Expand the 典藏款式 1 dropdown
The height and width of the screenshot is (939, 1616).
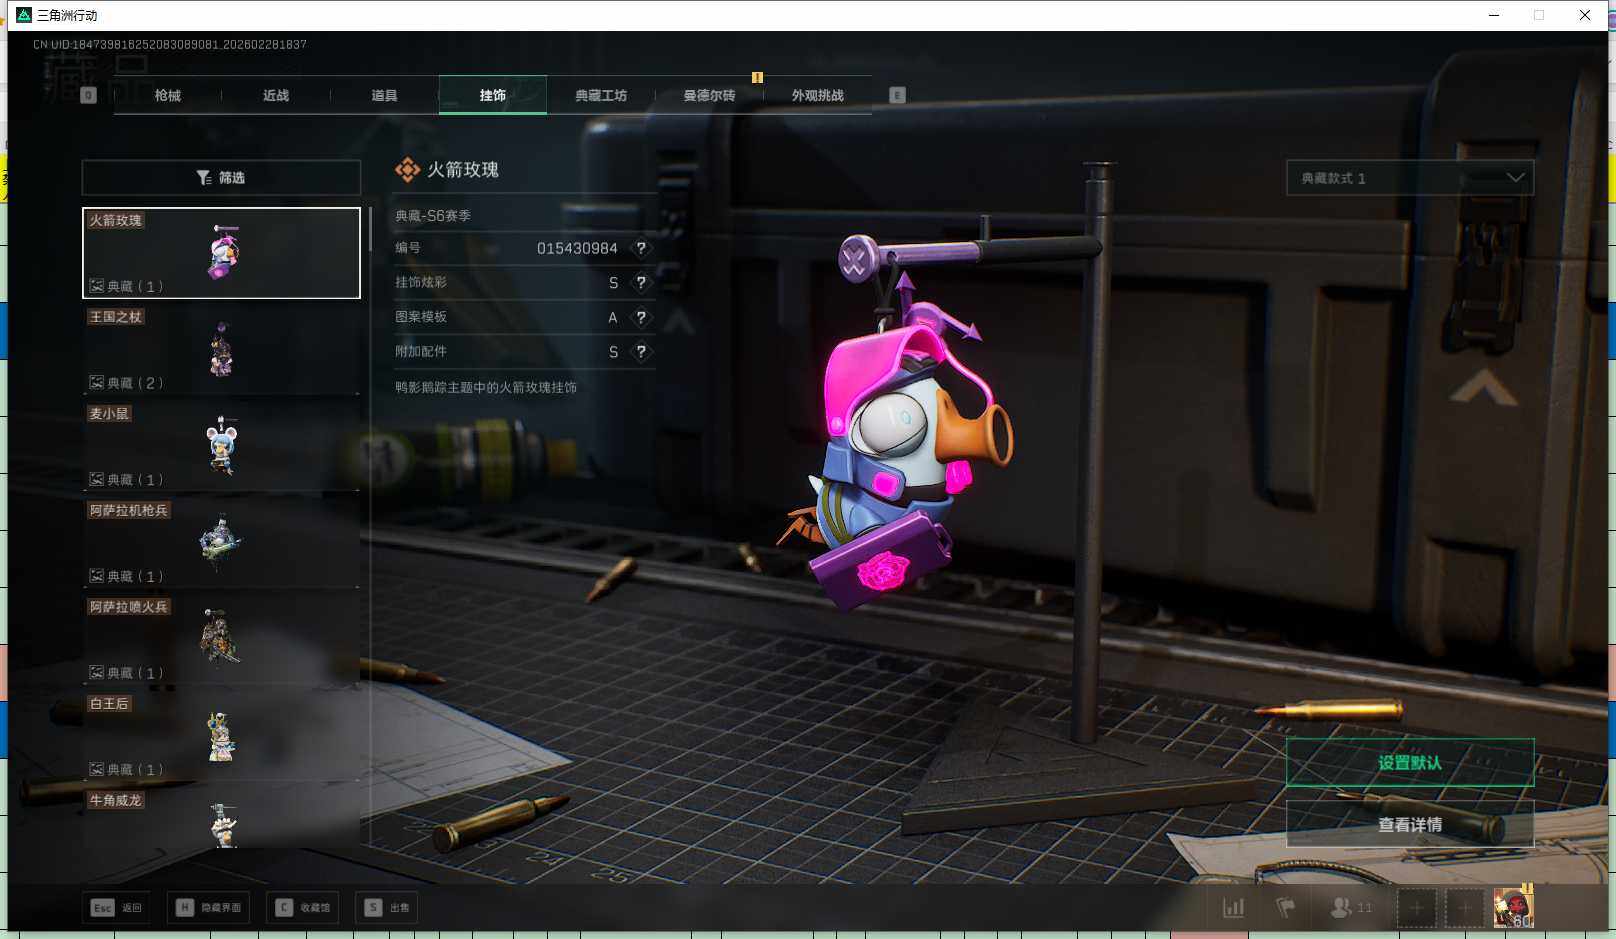1409,178
